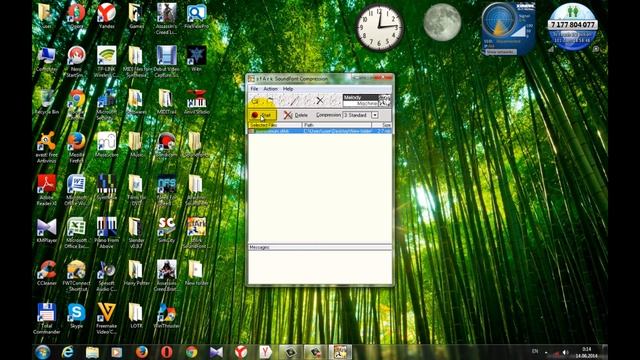
Task: Open the Piano From Above shortcut
Action: coord(106,233)
